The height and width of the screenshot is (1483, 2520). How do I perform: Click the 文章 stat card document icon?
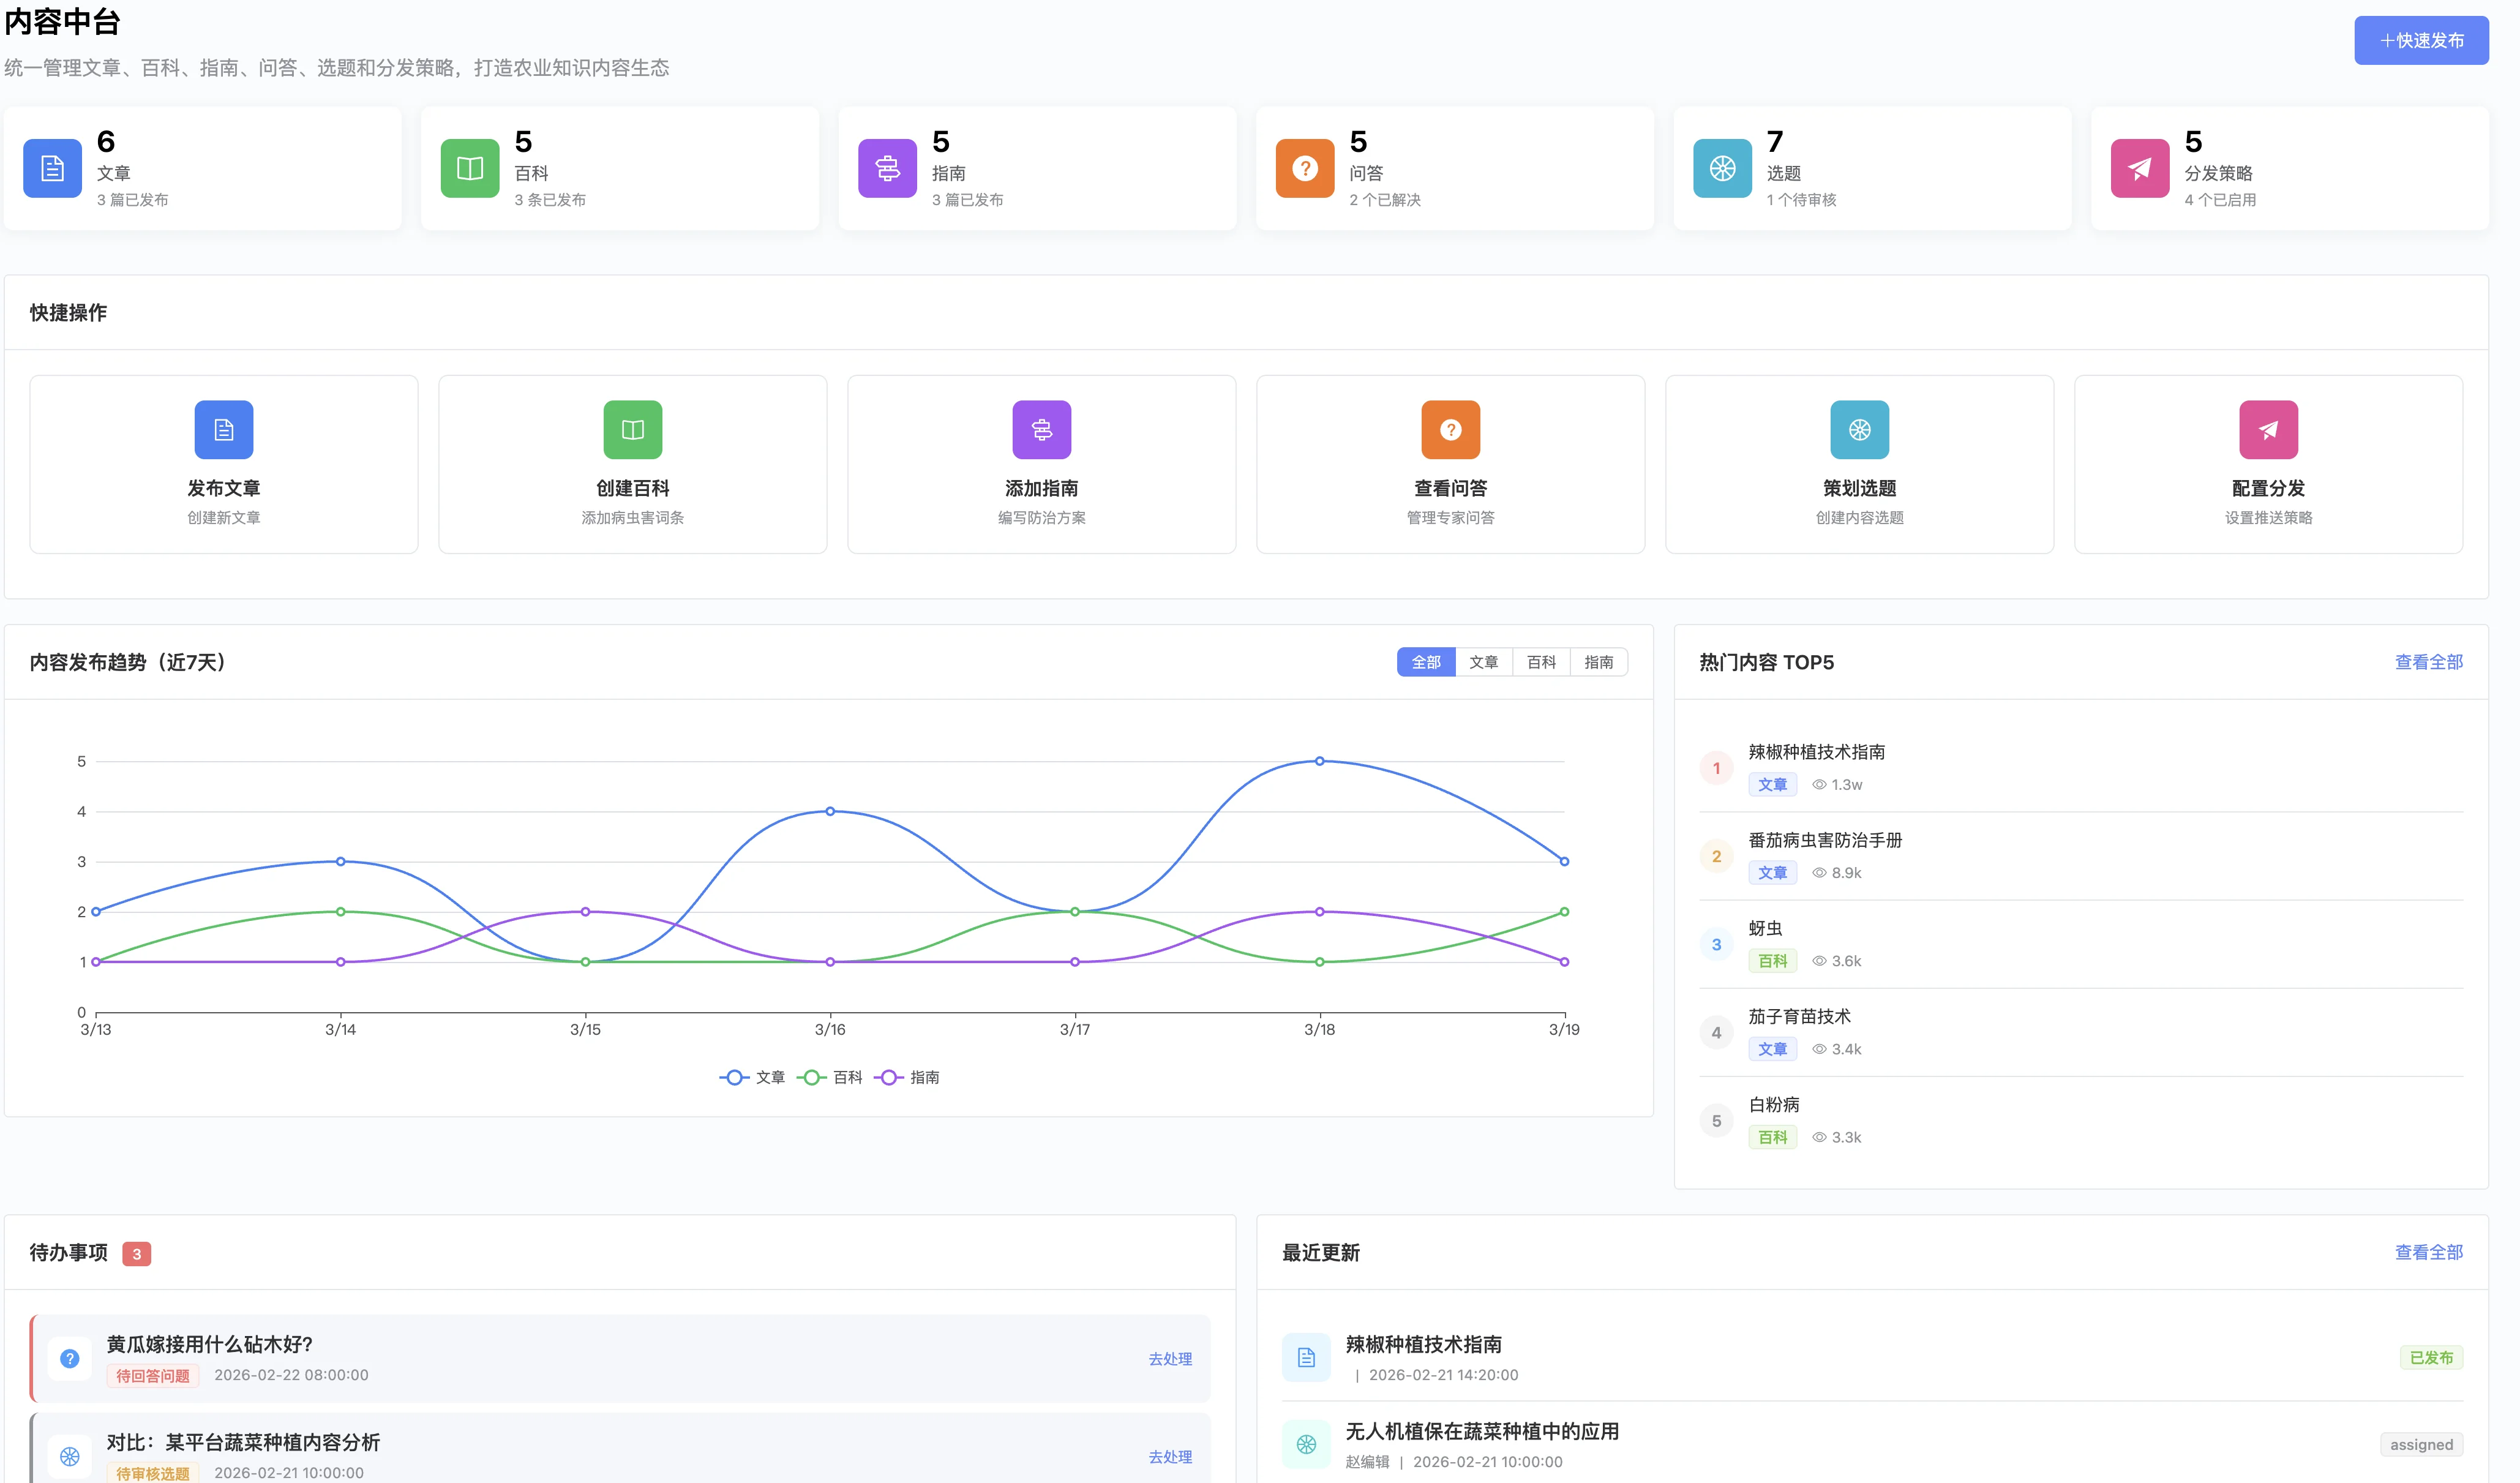tap(52, 168)
